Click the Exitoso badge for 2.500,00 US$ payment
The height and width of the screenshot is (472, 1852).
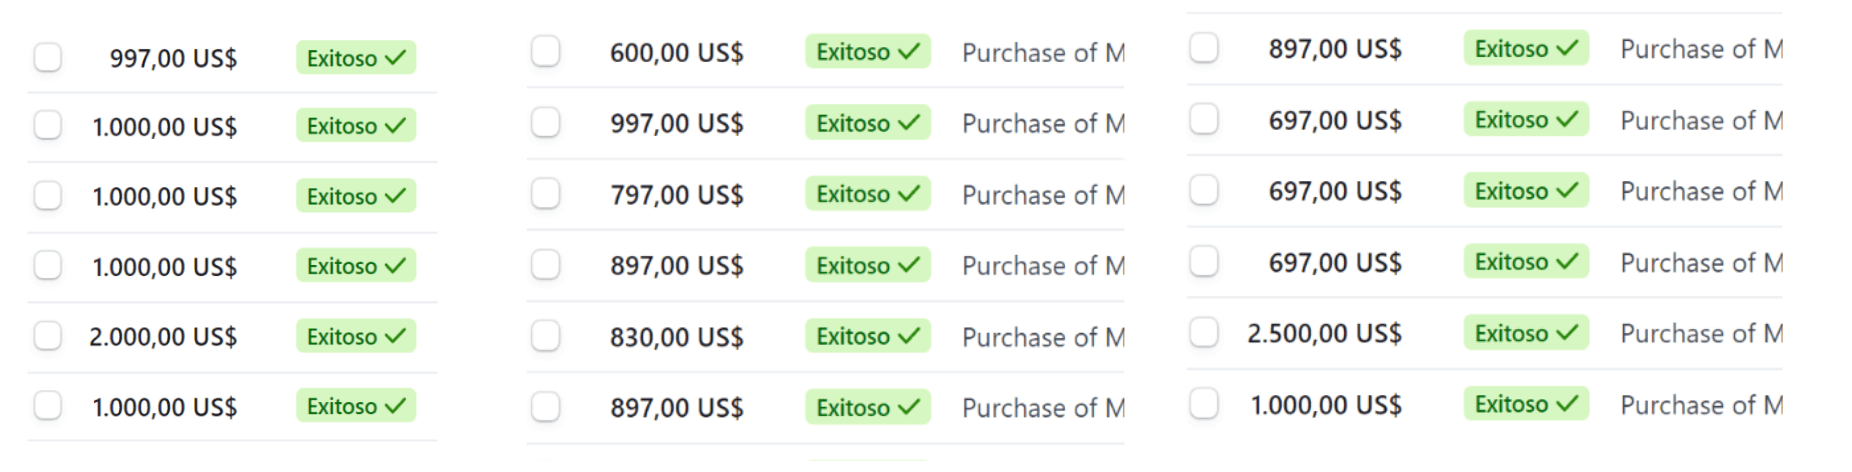click(1525, 332)
